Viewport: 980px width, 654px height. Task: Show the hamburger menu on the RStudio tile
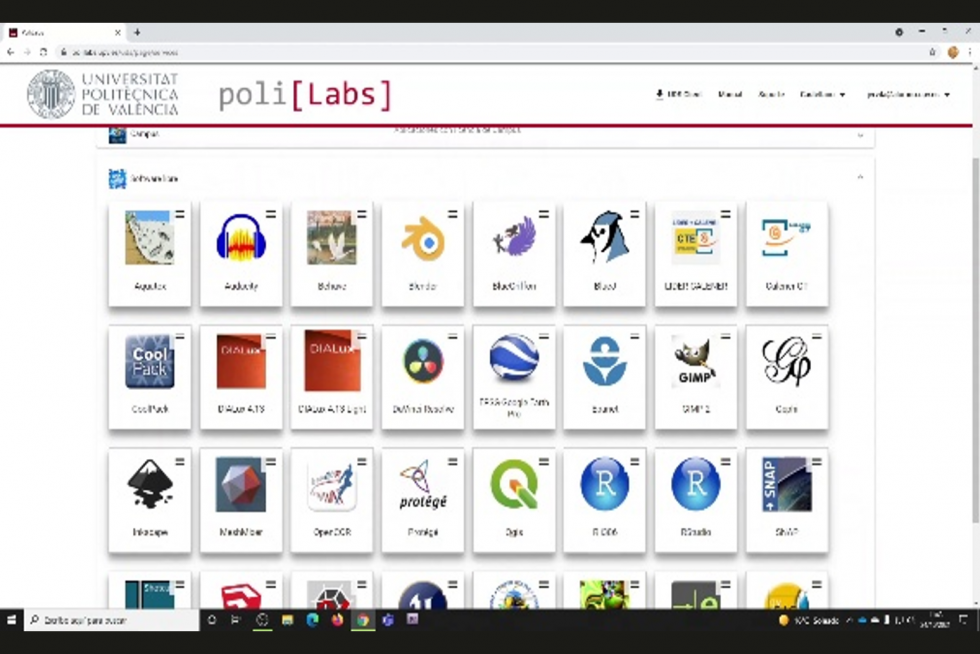(x=726, y=462)
